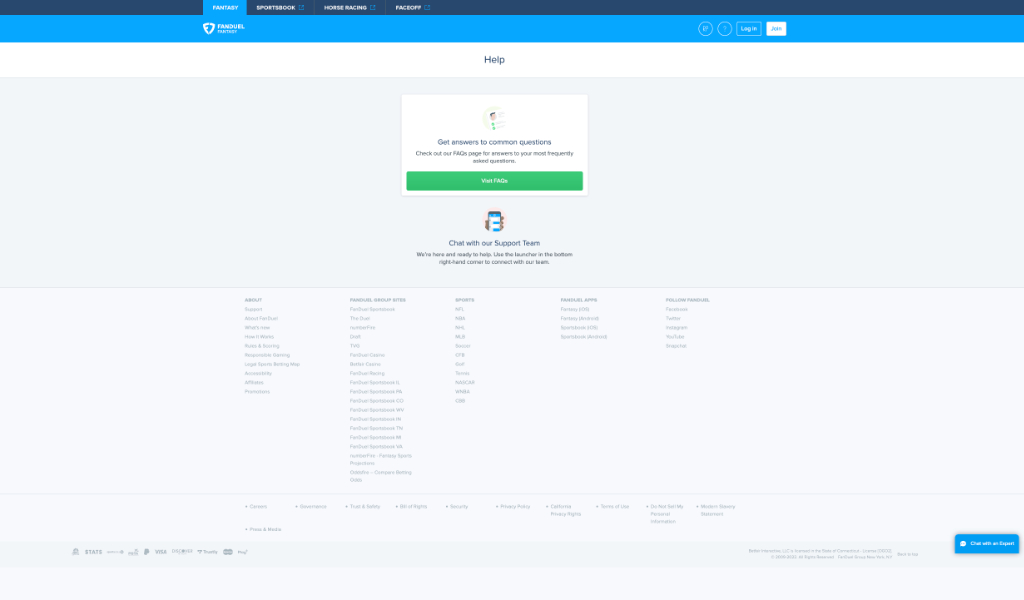Open the Terms of Use link

(615, 507)
